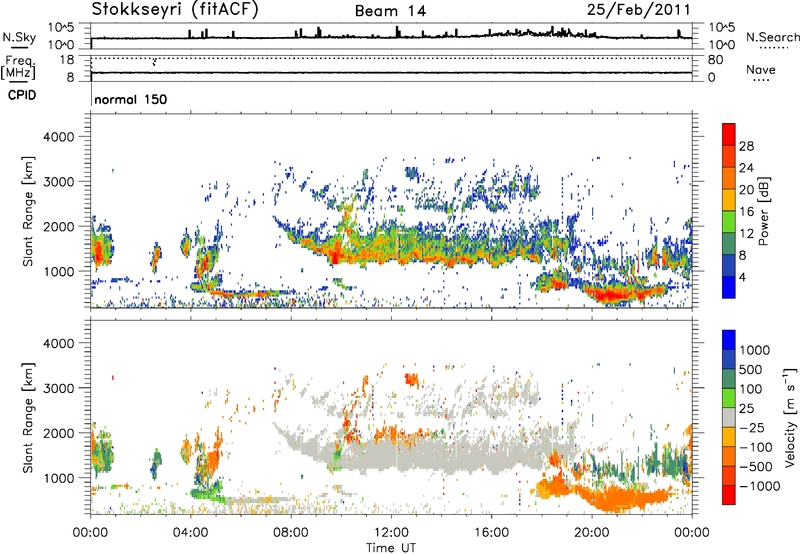Click the '25' tick on the Velocity color bar
The width and height of the screenshot is (800, 554).
[x=747, y=409]
